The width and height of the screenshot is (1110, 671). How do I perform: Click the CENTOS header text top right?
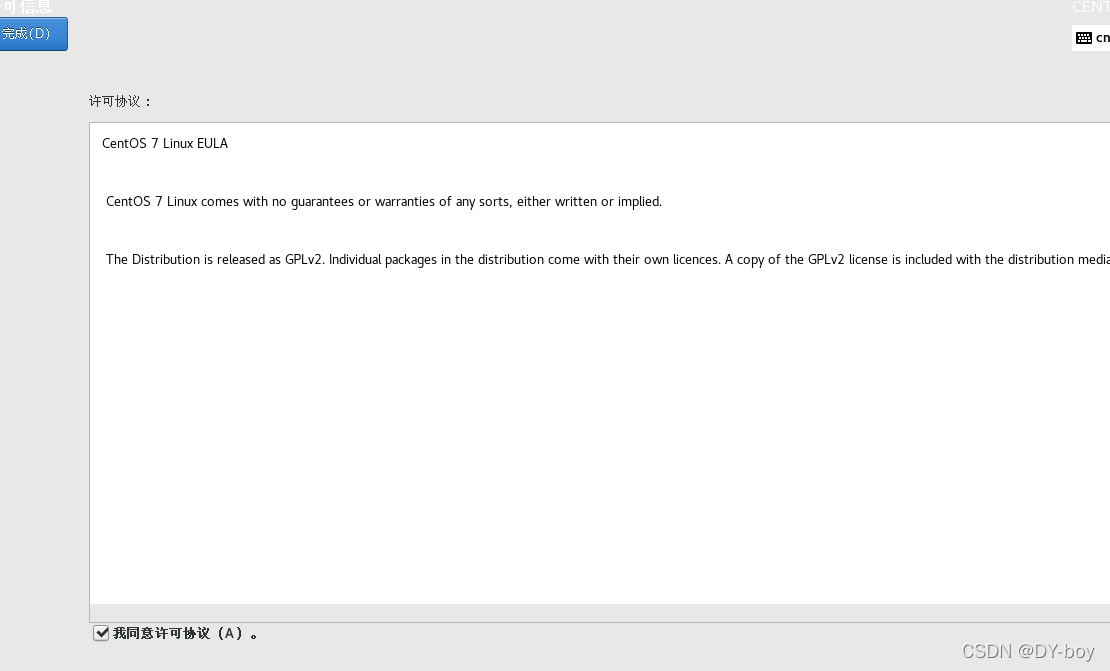coord(1091,7)
